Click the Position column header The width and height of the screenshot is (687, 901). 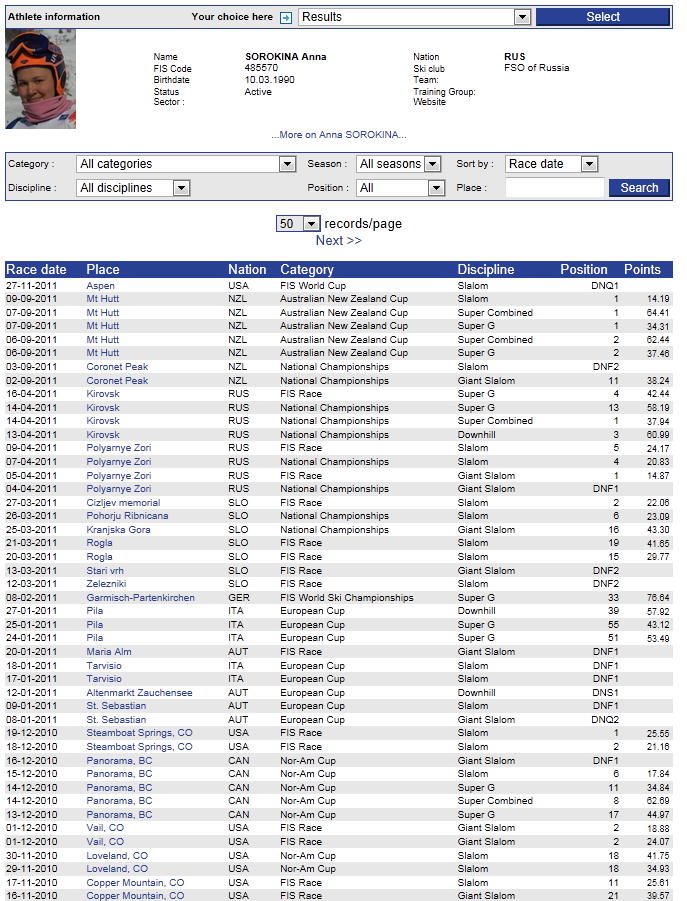pyautogui.click(x=584, y=269)
